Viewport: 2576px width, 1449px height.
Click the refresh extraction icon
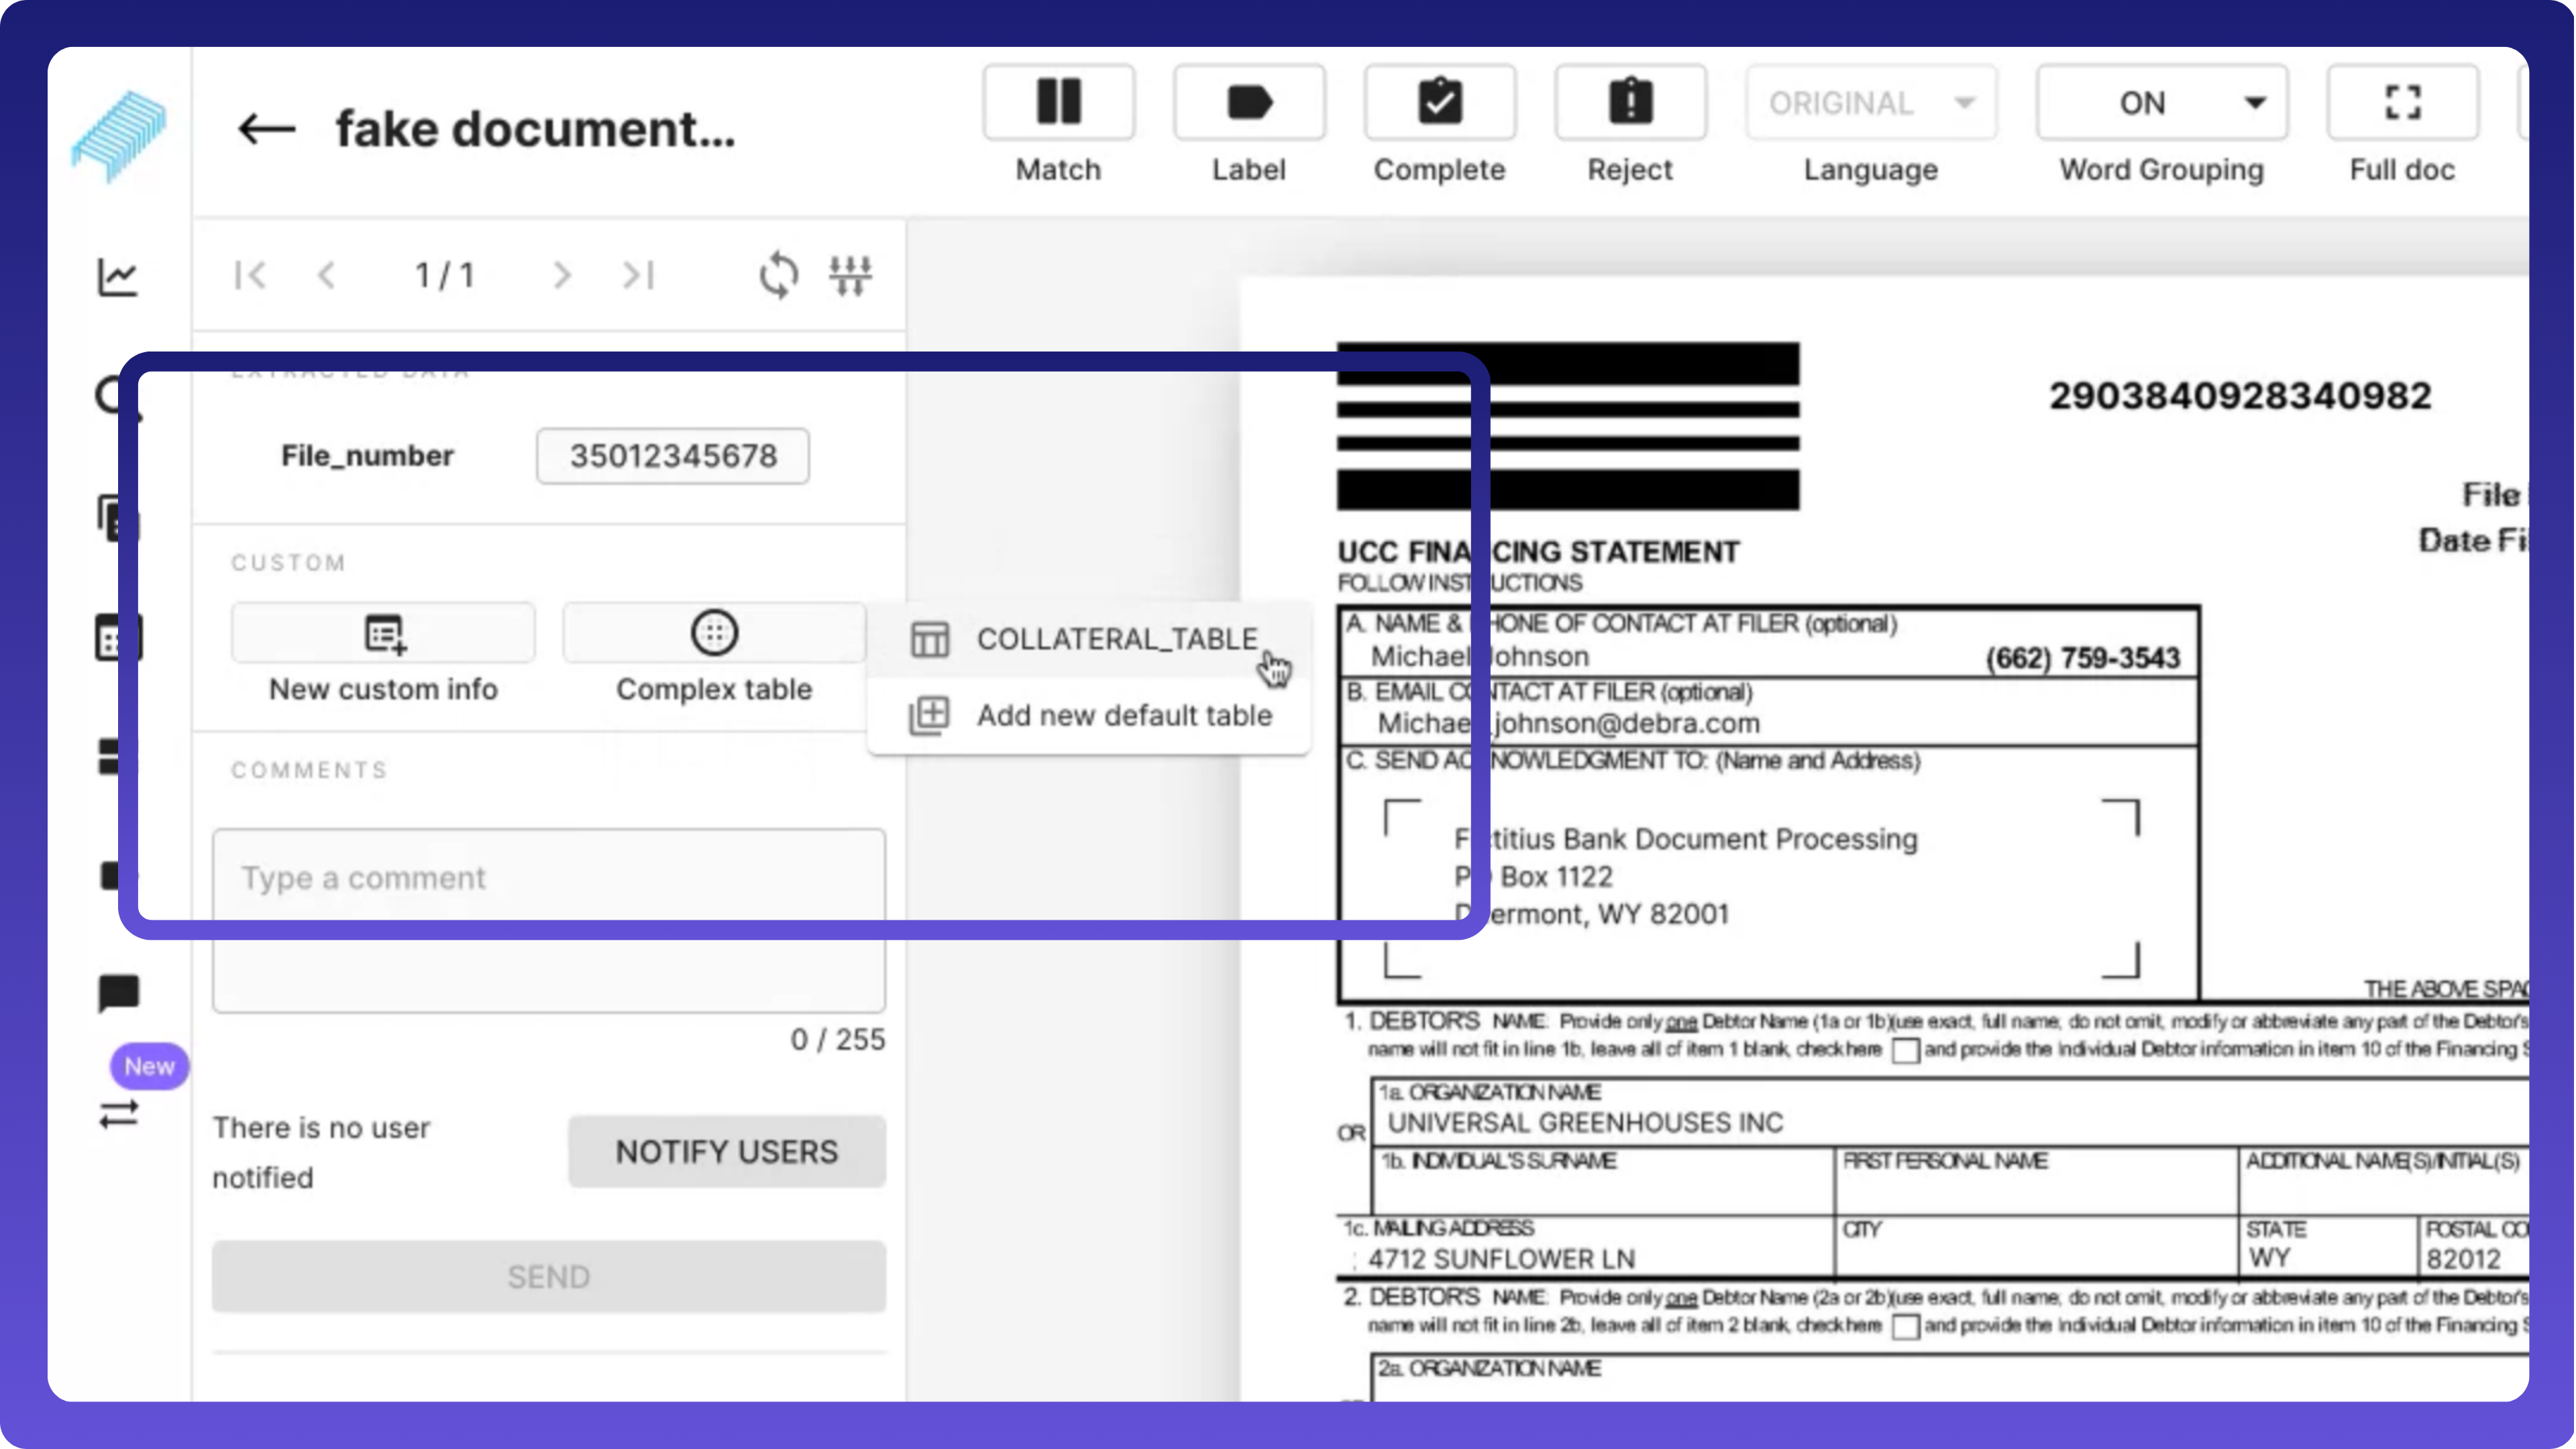pos(778,275)
